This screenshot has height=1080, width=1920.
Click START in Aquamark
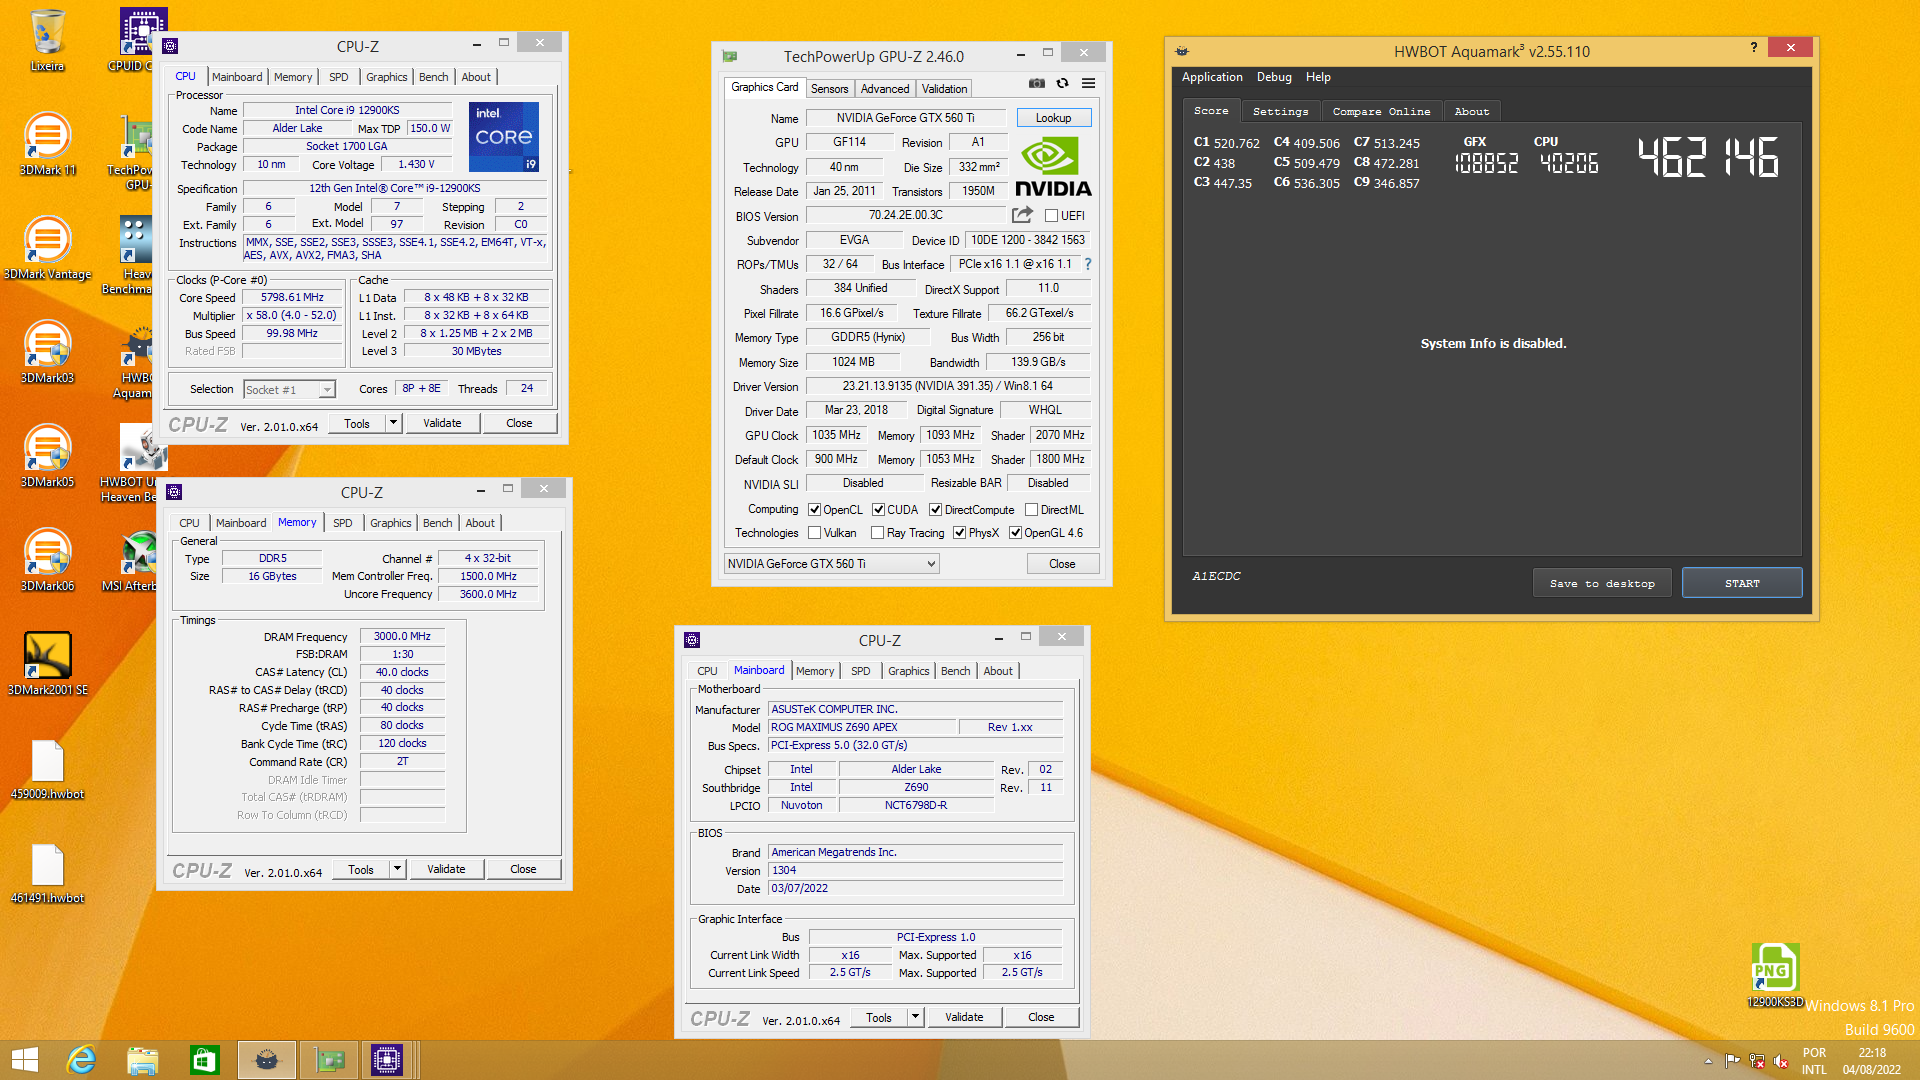coord(1742,583)
